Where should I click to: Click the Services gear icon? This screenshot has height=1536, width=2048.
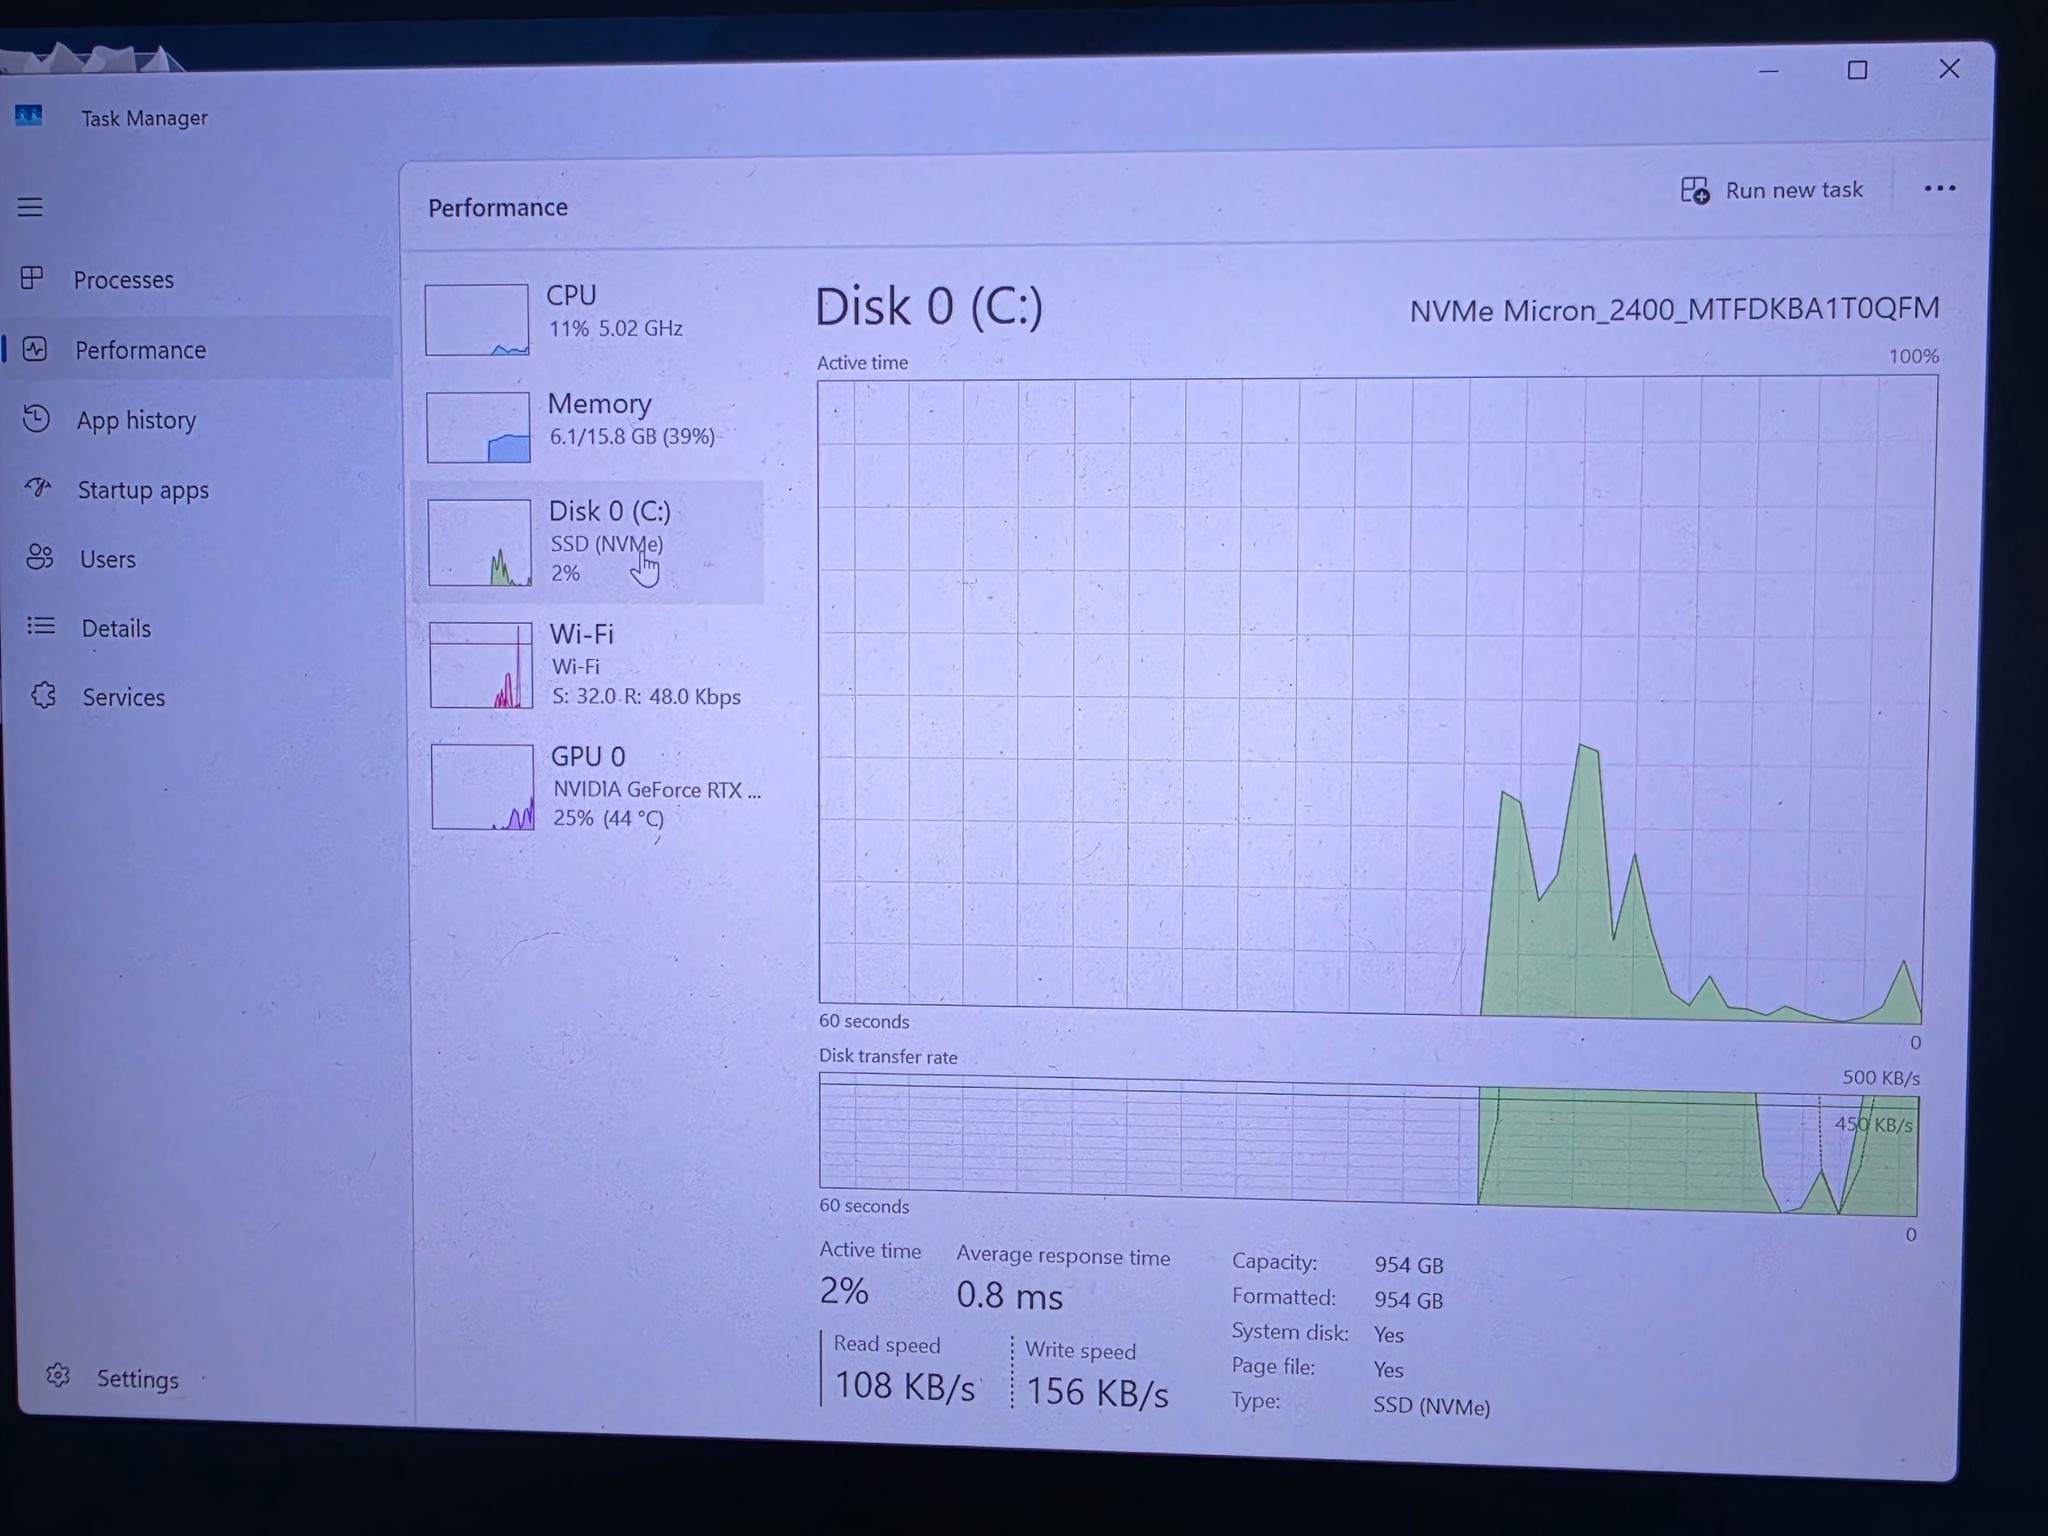point(43,695)
